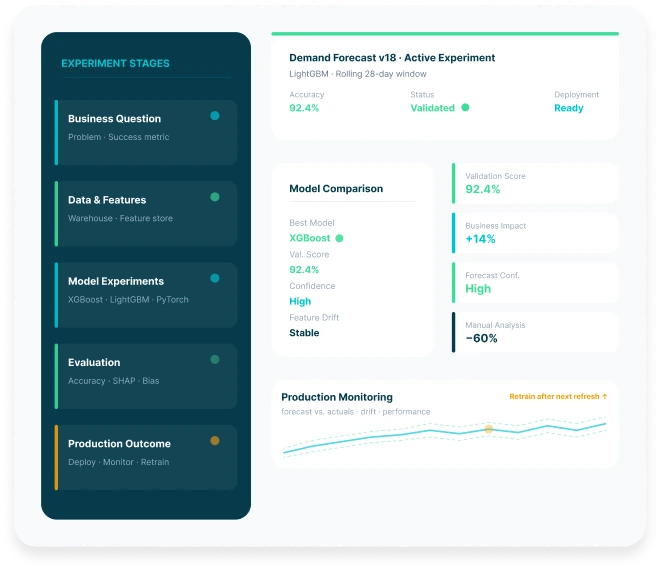Click the blue status dot on Business Question
The height and width of the screenshot is (570, 660).
[215, 116]
